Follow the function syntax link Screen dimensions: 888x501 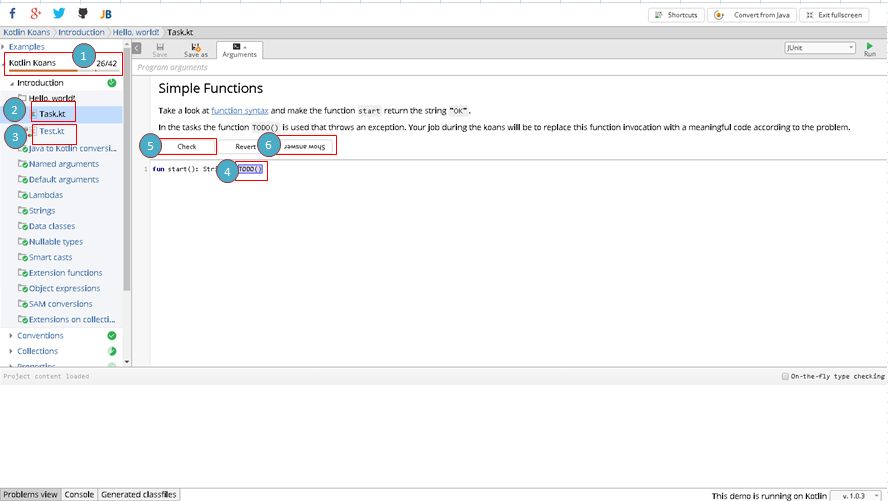tap(240, 110)
